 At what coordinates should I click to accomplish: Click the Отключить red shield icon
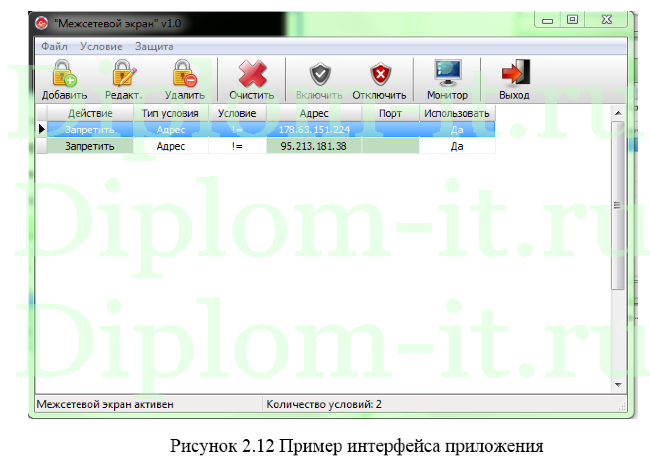pos(379,75)
